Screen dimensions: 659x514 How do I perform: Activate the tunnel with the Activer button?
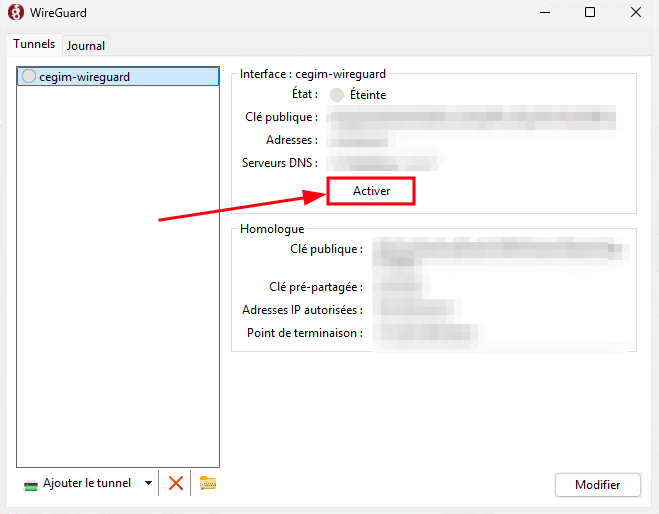[x=371, y=191]
